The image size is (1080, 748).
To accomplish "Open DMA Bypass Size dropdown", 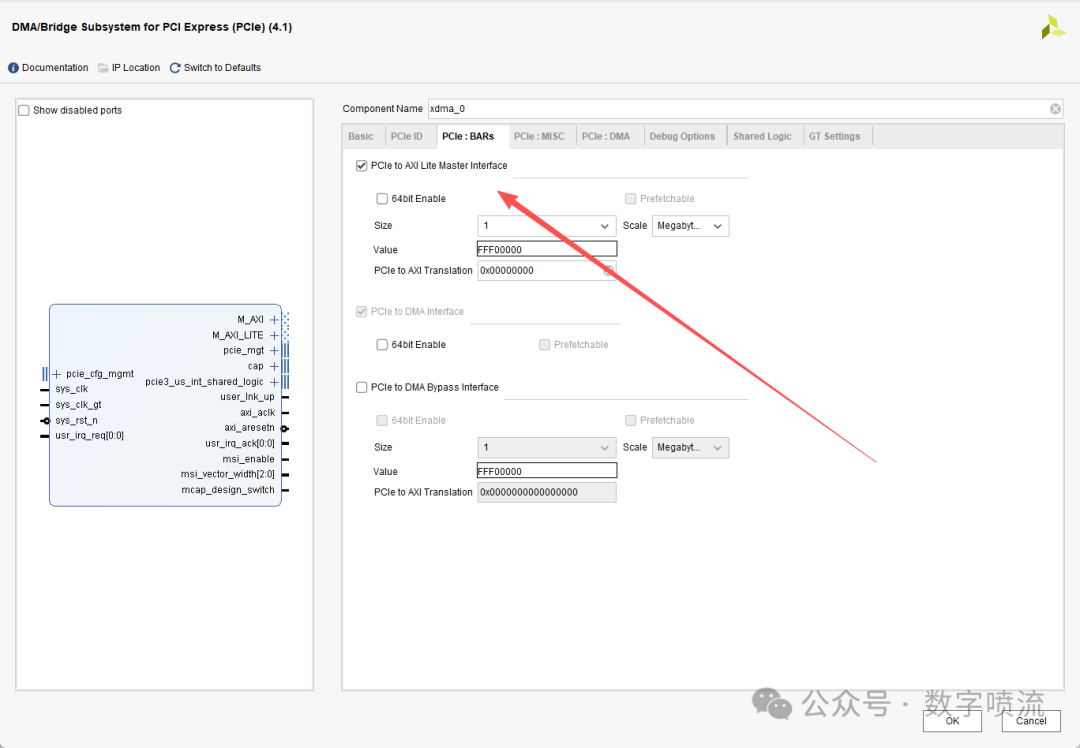I will click(x=547, y=448).
